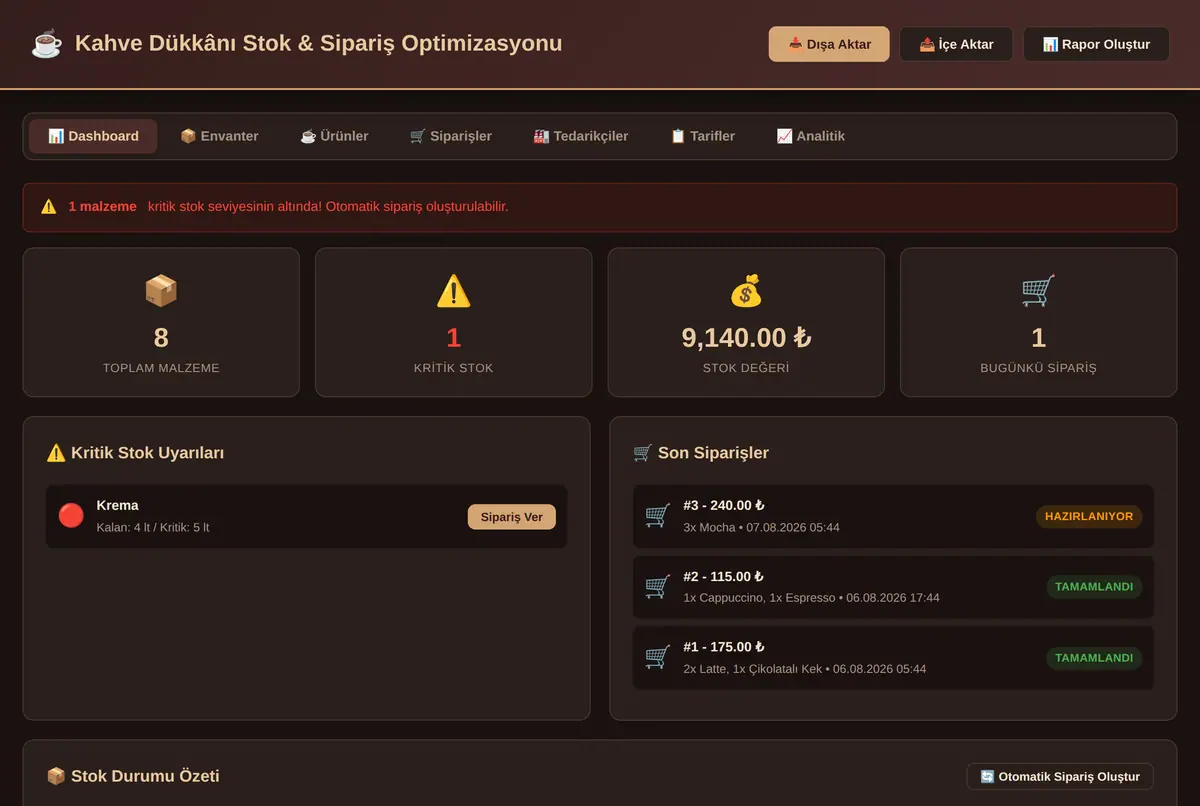Click the TAMAMLANDI badge of order #1
Image resolution: width=1200 pixels, height=806 pixels.
1094,658
